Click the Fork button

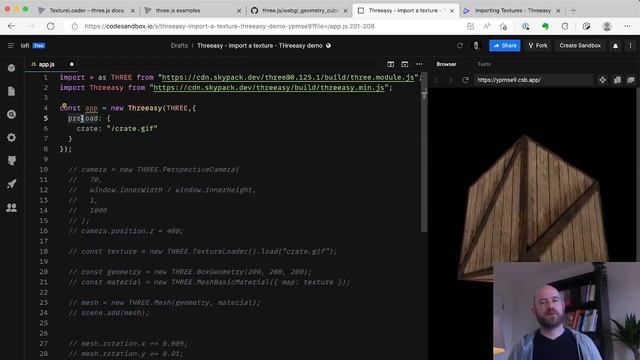point(538,46)
